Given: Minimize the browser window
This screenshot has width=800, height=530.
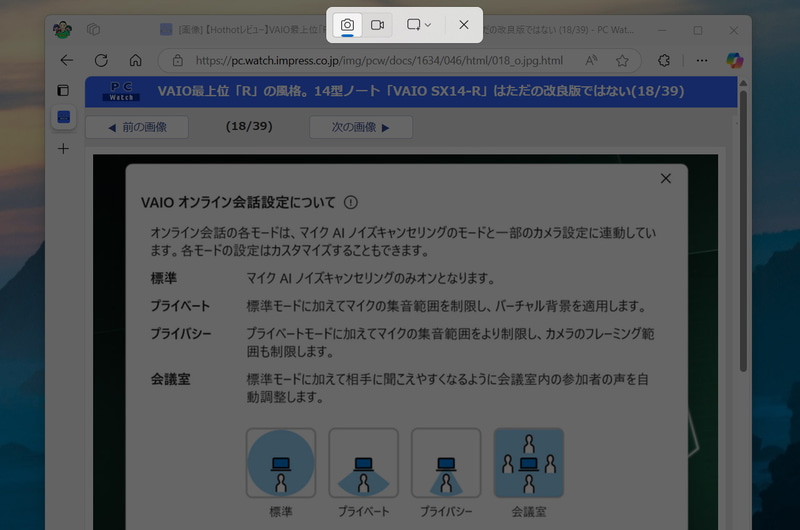Looking at the screenshot, I should (662, 30).
